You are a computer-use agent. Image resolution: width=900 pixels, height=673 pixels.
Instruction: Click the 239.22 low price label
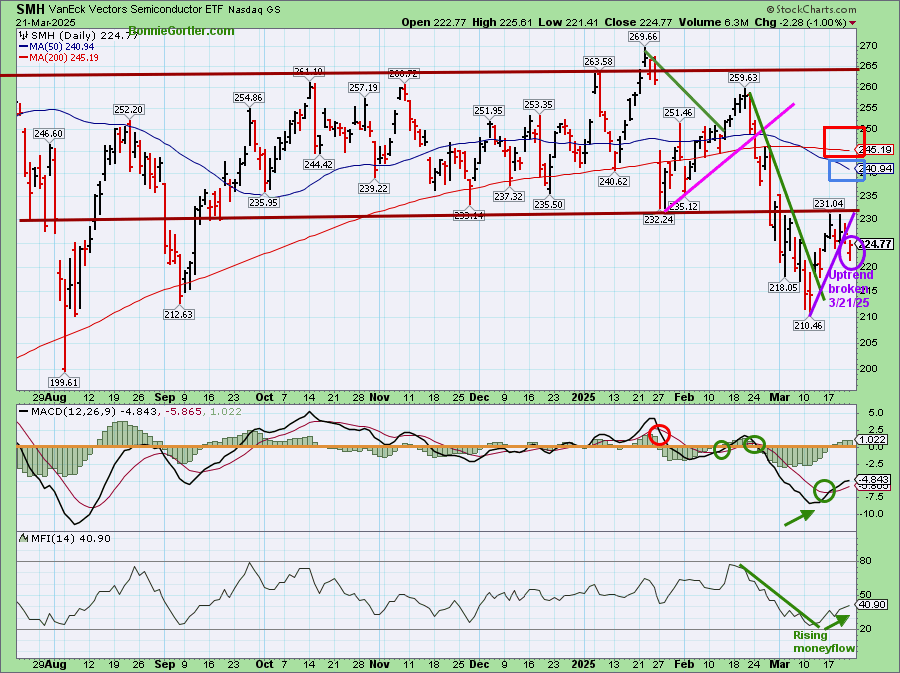[374, 188]
